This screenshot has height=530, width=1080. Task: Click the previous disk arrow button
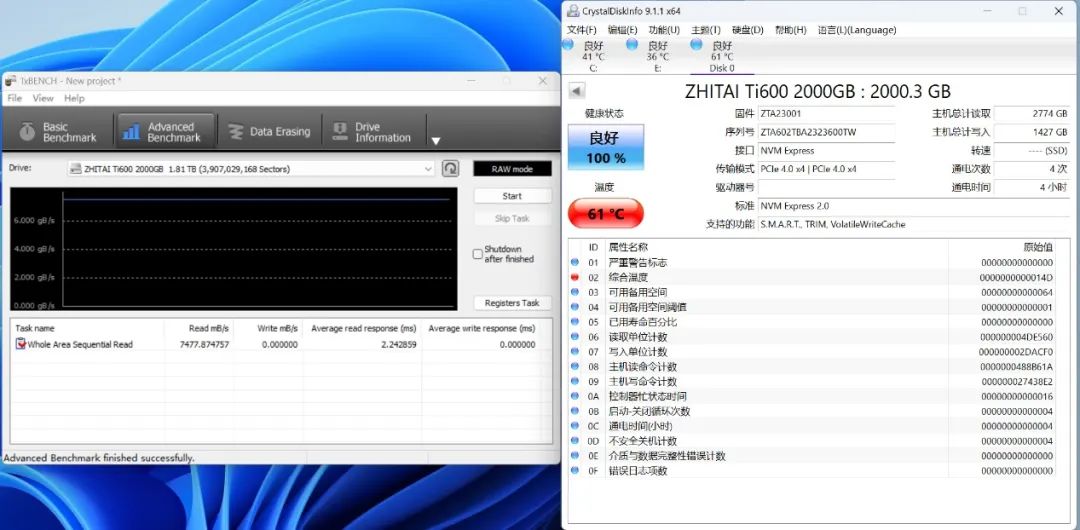[577, 91]
